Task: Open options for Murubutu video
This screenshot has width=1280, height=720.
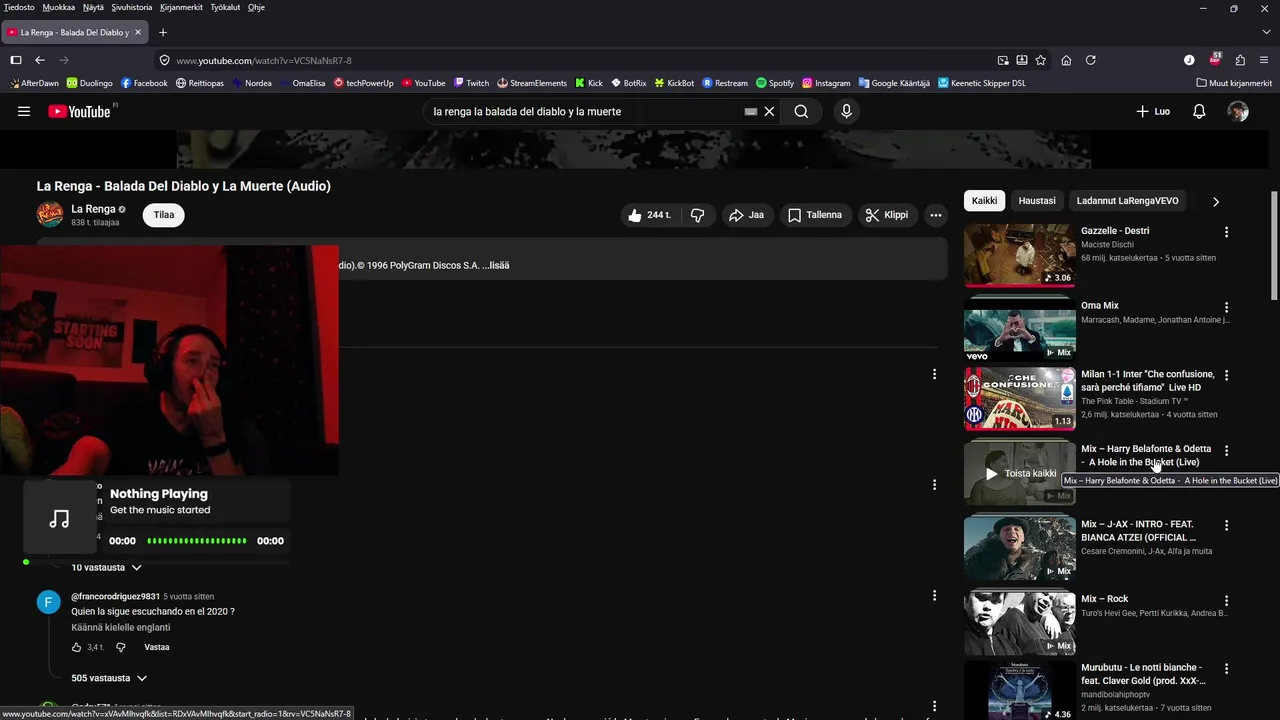Action: pos(1226,668)
